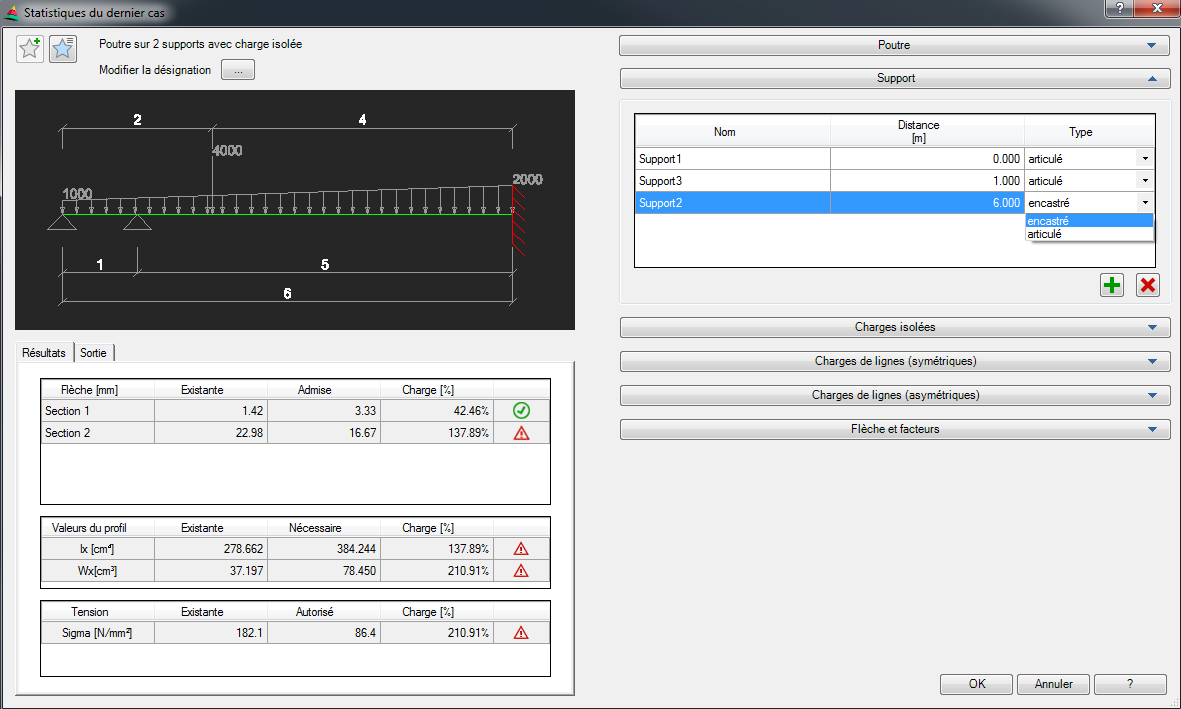Select the Résultats tab
1181x709 pixels.
pyautogui.click(x=44, y=353)
